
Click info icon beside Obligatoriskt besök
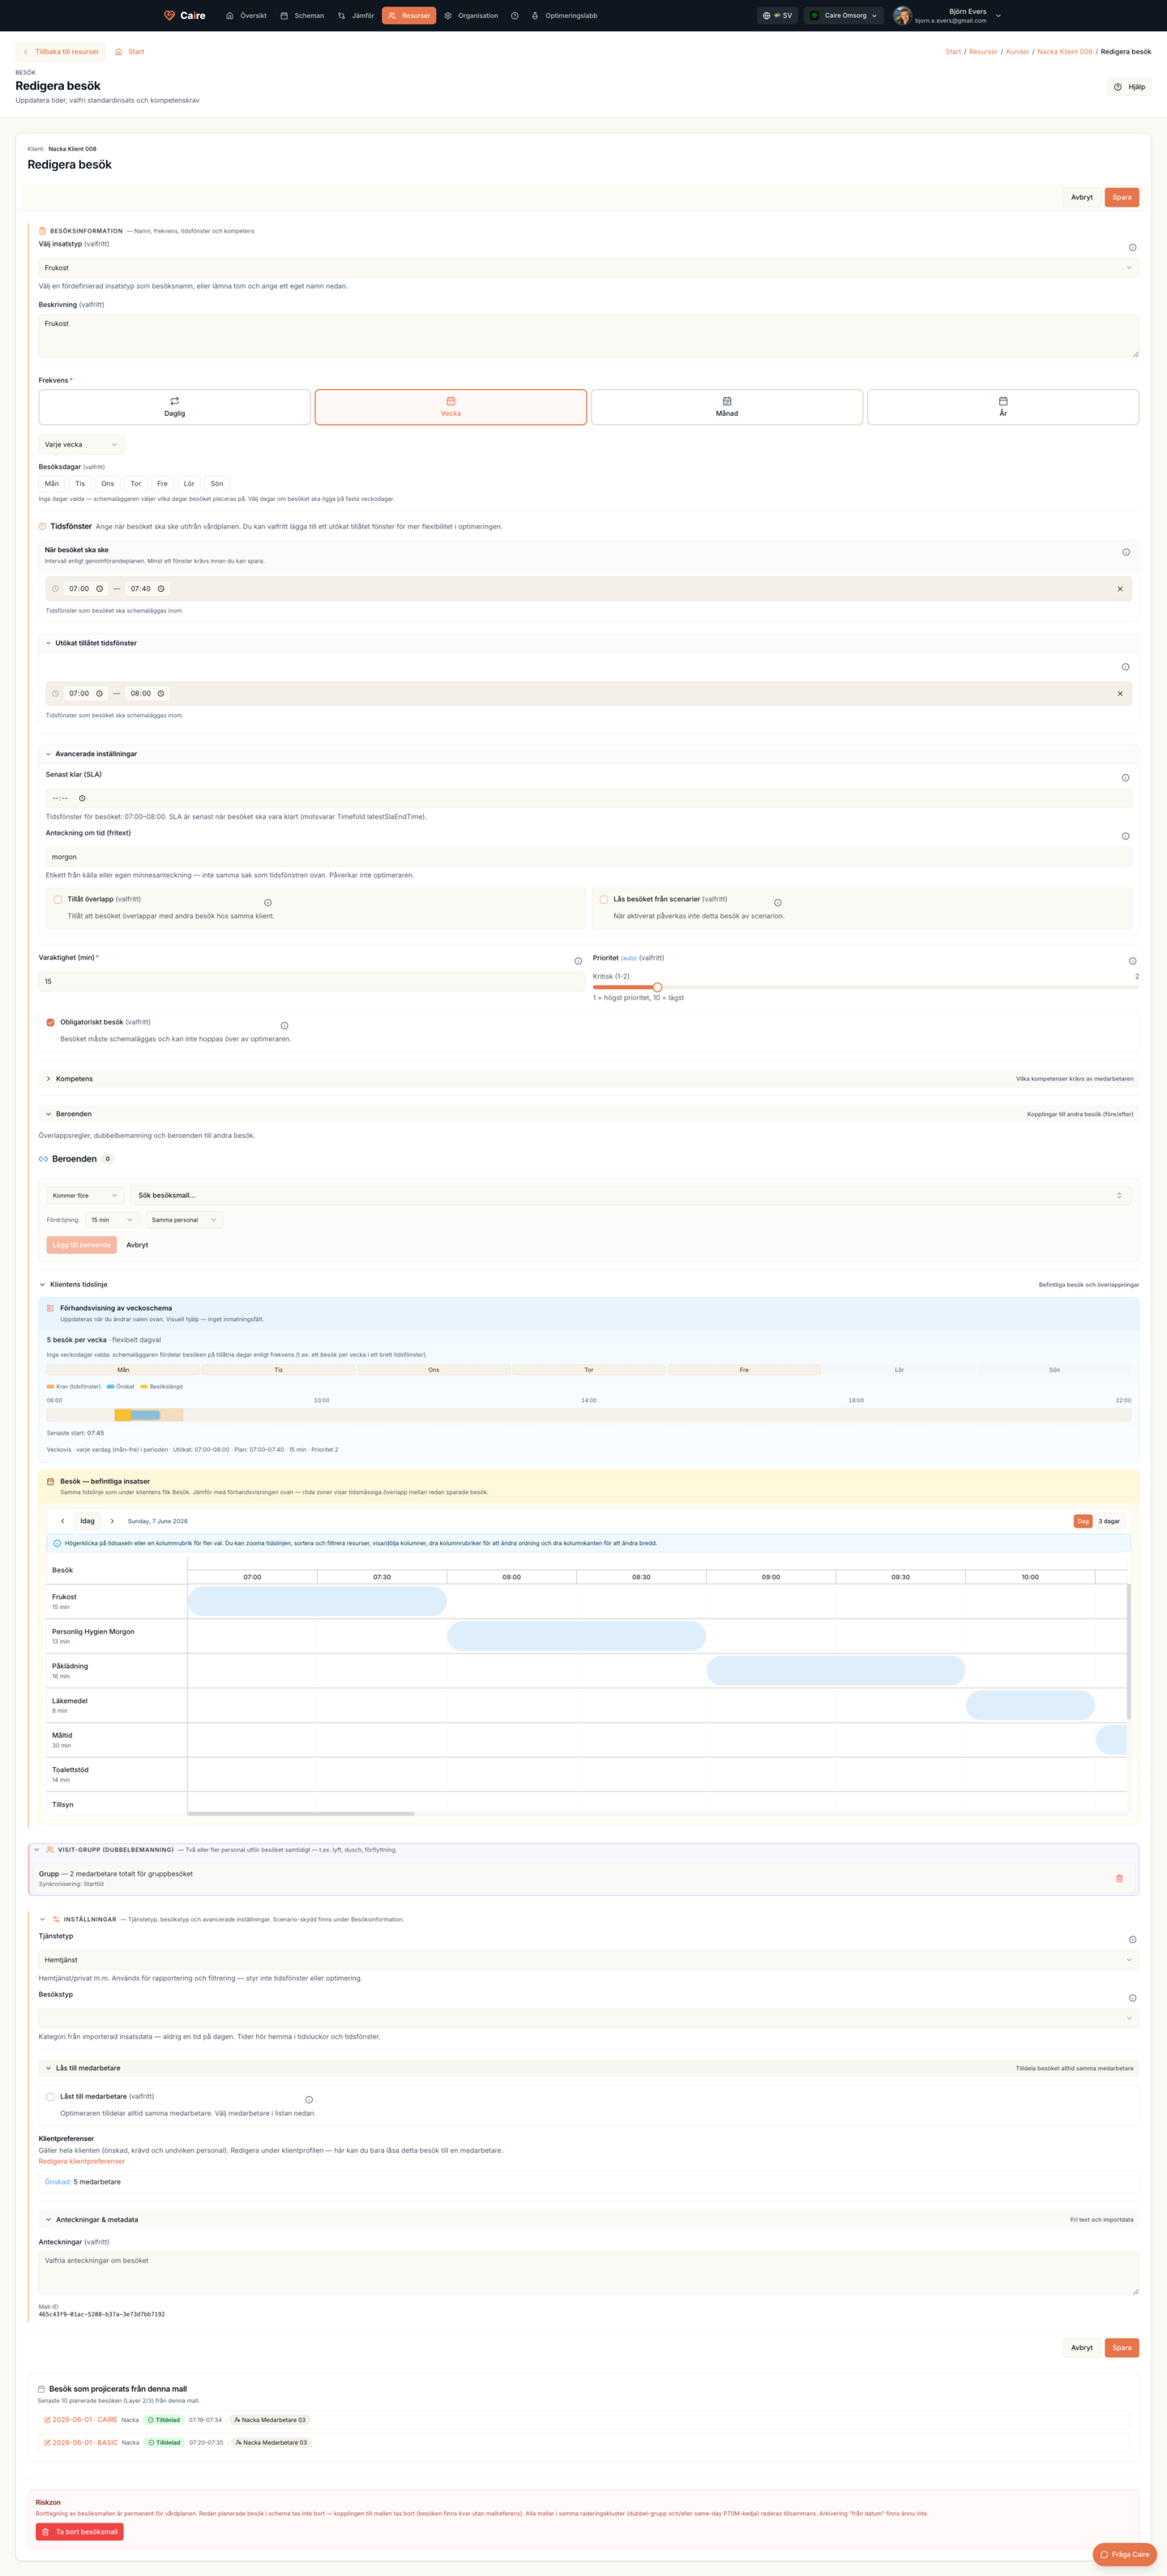pyautogui.click(x=285, y=1025)
